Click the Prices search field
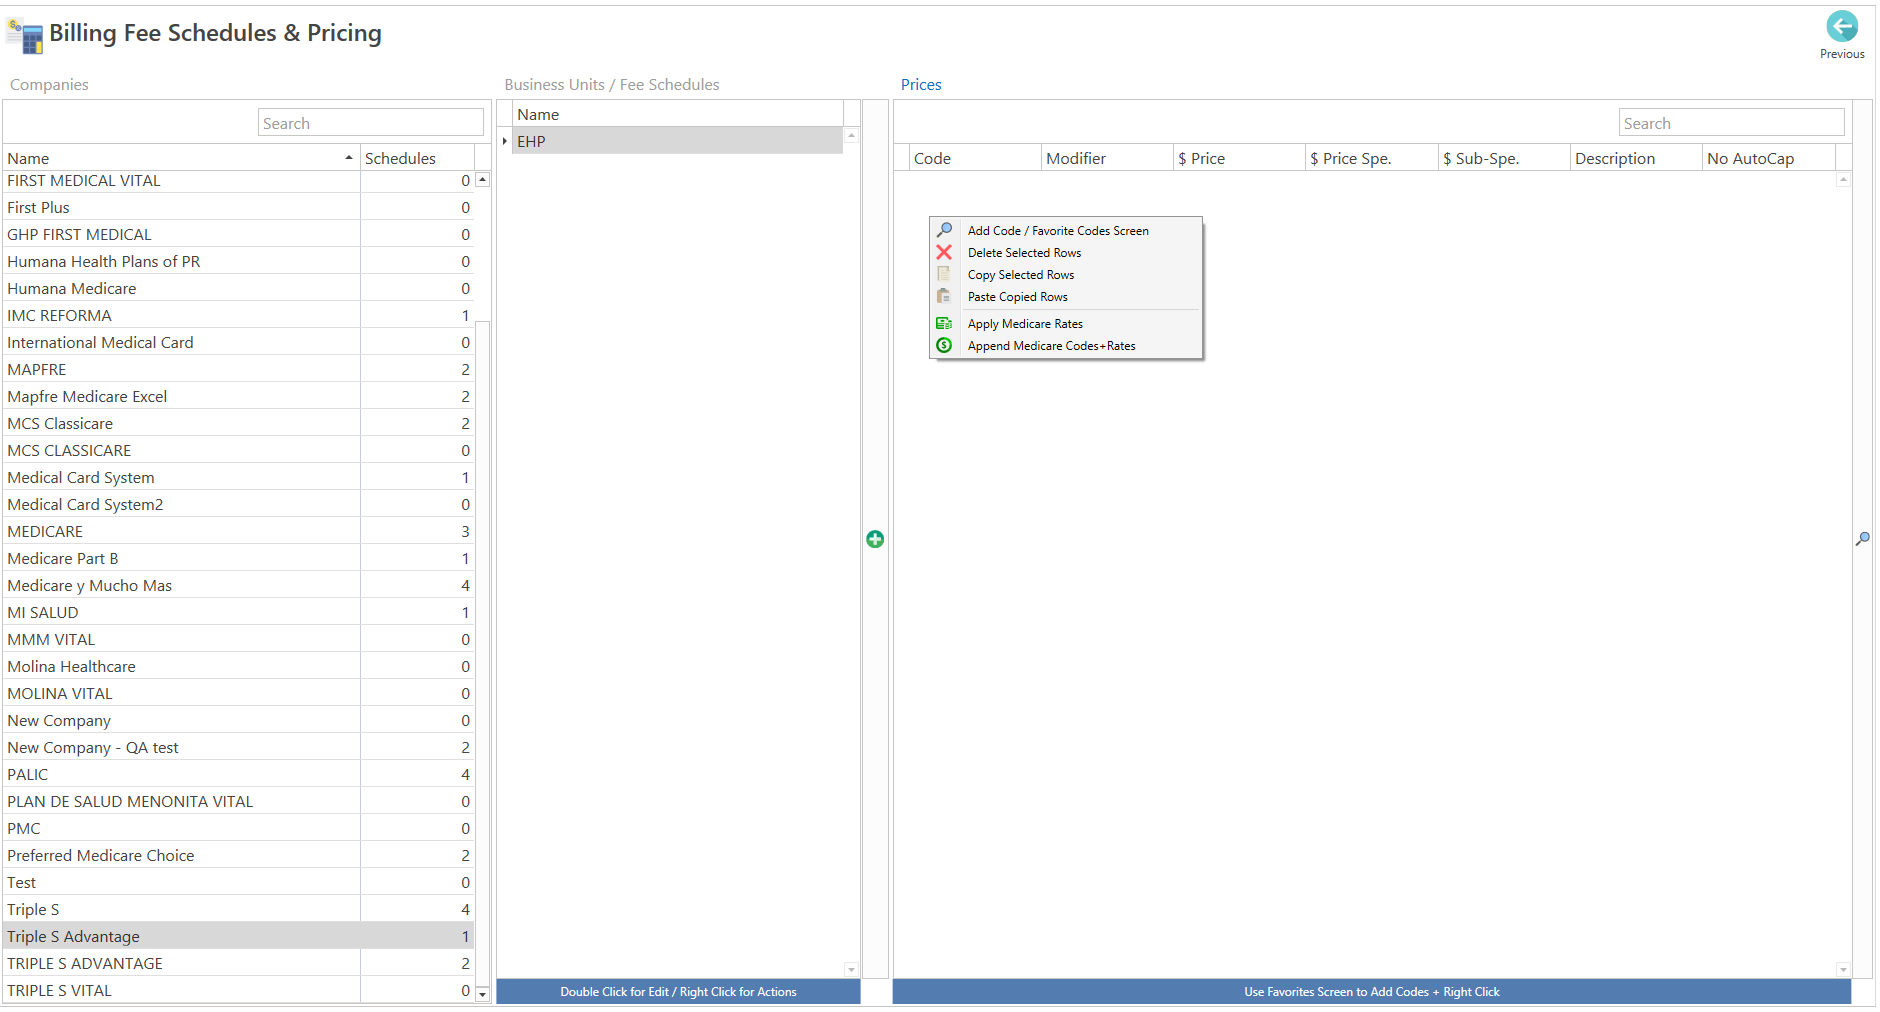Image resolution: width=1880 pixels, height=1012 pixels. click(x=1732, y=123)
